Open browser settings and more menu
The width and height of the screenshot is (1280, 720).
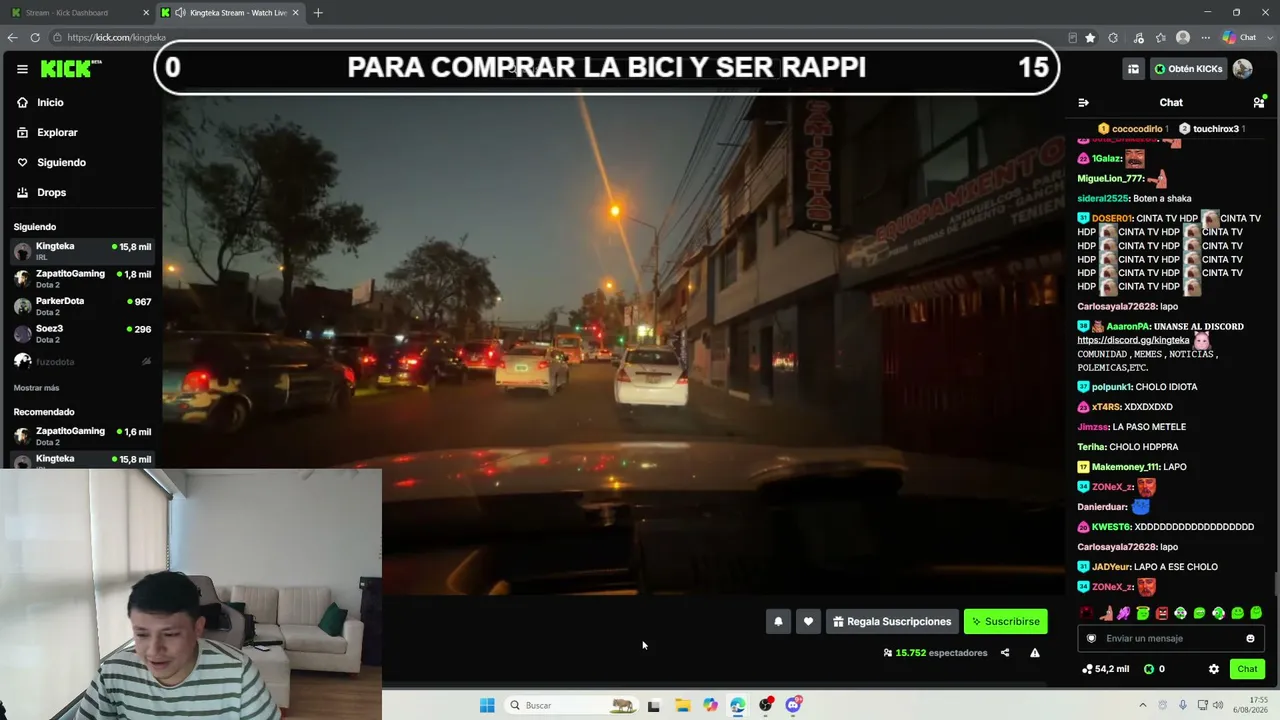point(1205,37)
